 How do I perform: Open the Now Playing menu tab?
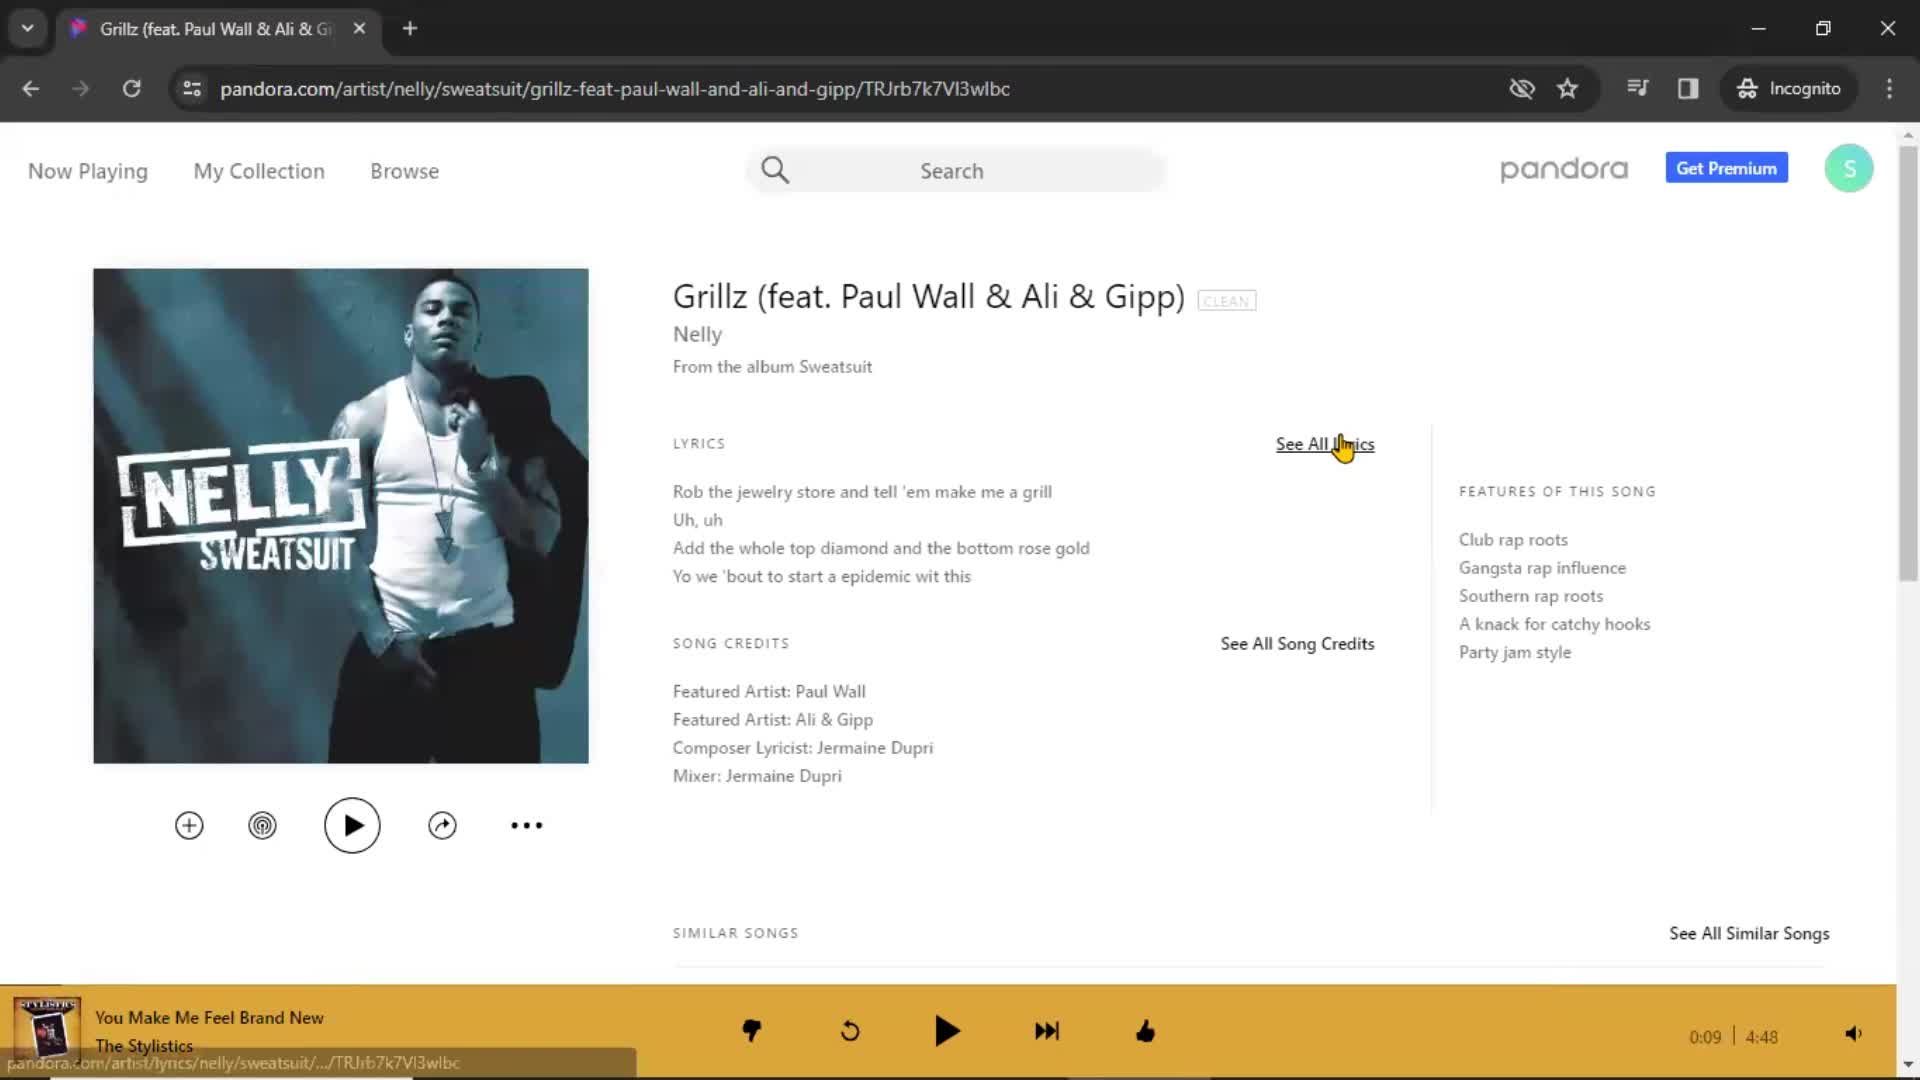coord(88,170)
